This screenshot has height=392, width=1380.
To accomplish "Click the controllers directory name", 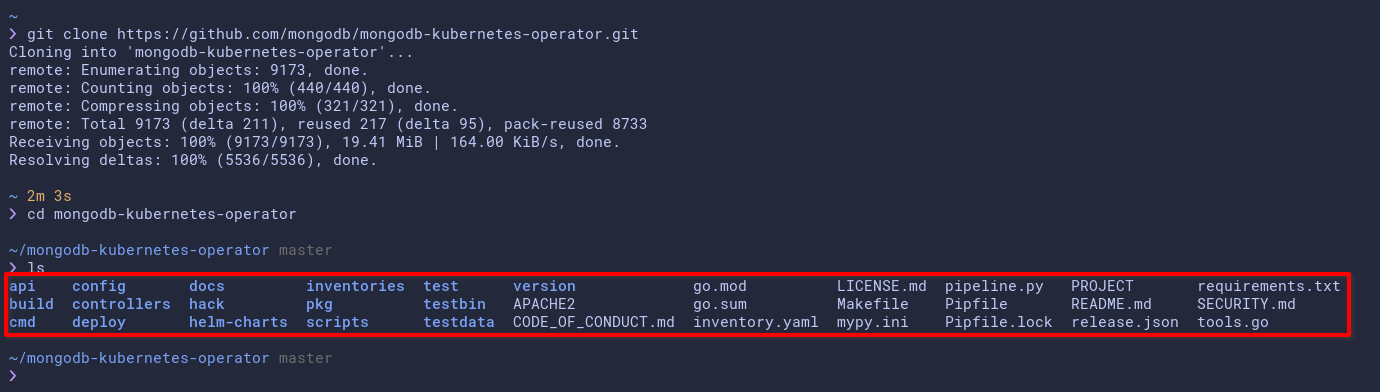I will coord(121,304).
